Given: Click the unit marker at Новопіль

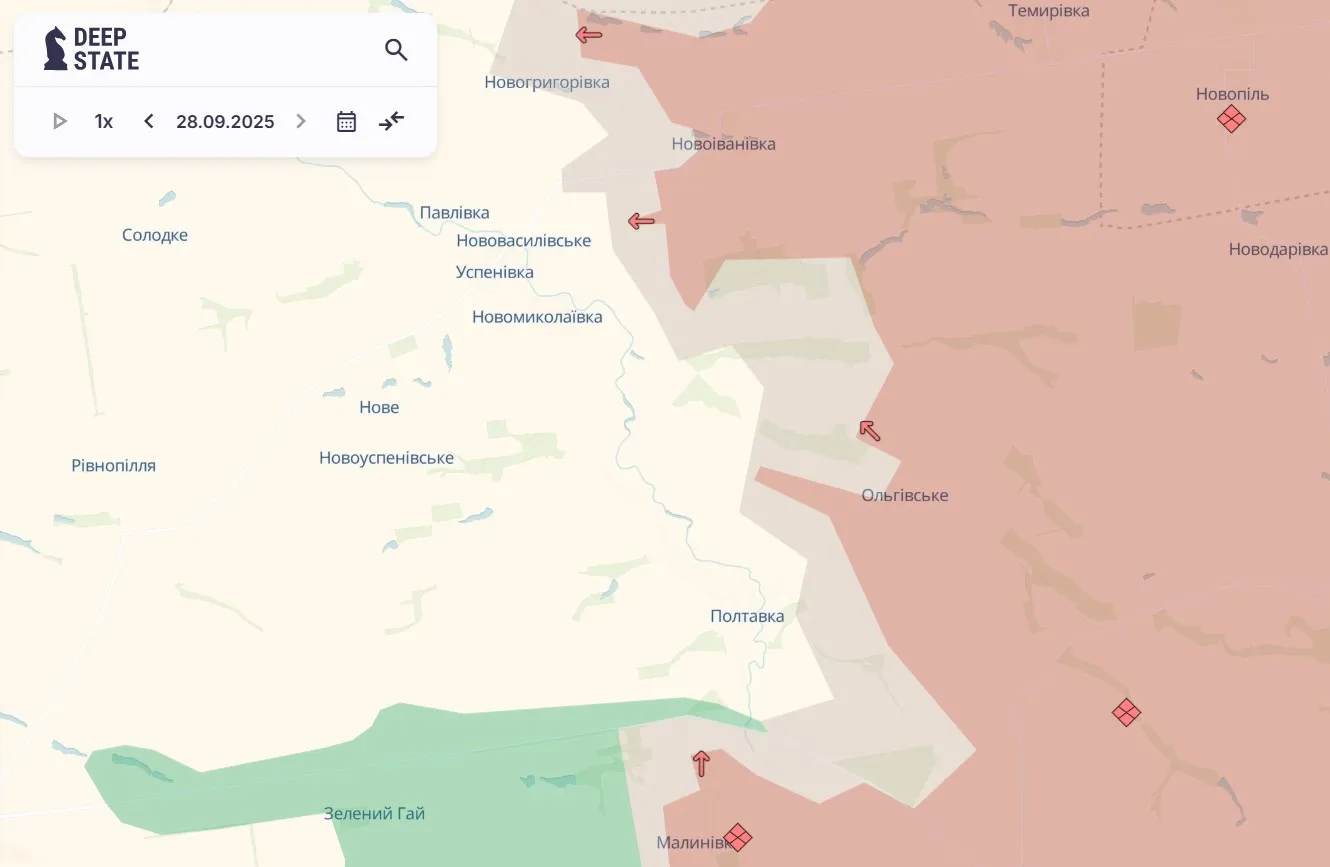Looking at the screenshot, I should click(x=1231, y=120).
